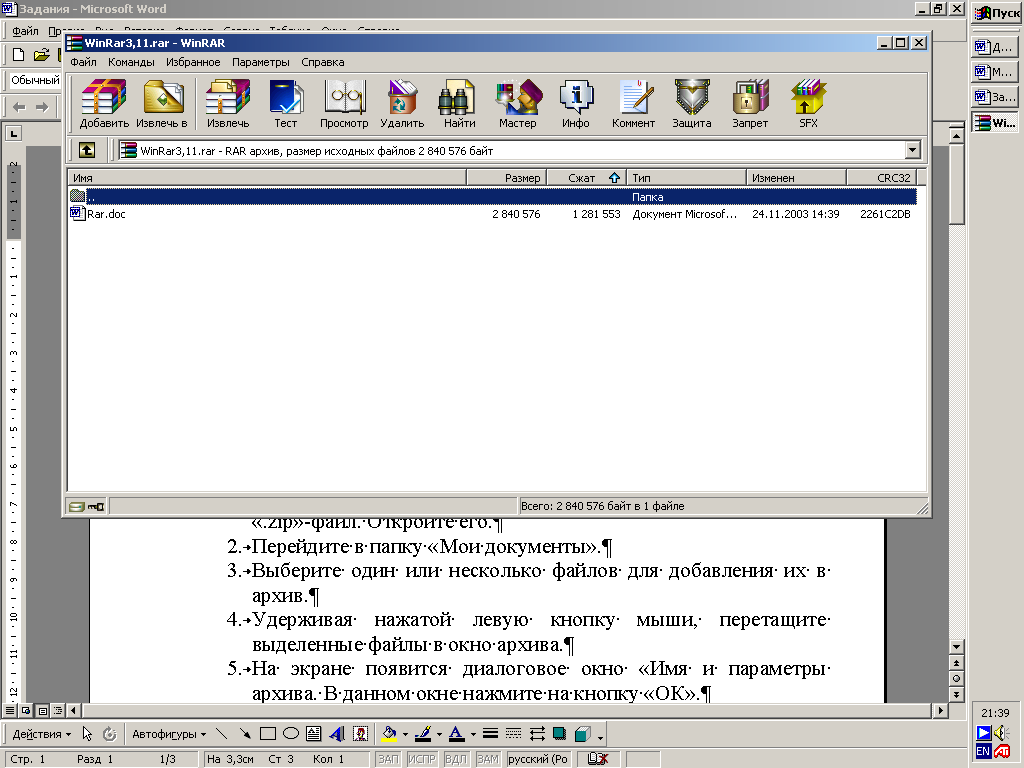The image size is (1024, 768).
Task: Sort file list by Размер column
Action: tap(506, 178)
